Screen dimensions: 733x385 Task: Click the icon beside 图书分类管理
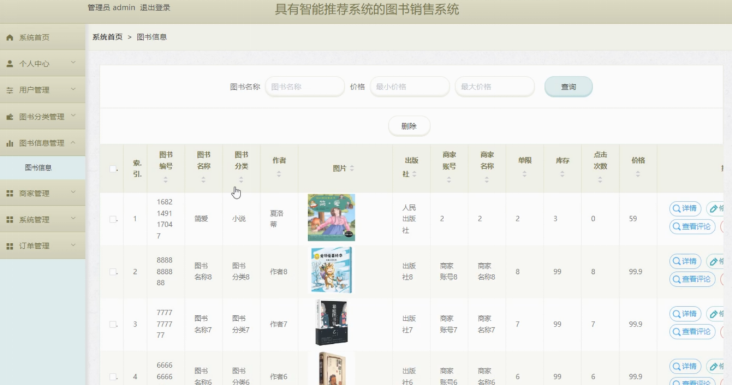pos(9,117)
